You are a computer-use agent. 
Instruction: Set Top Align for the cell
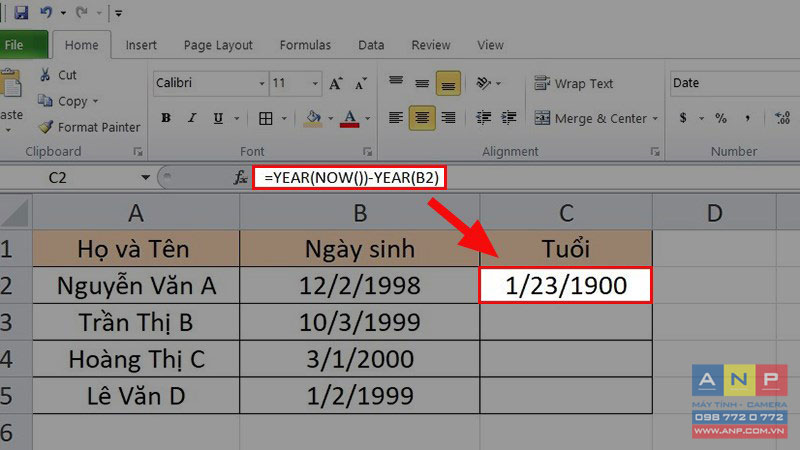(396, 83)
